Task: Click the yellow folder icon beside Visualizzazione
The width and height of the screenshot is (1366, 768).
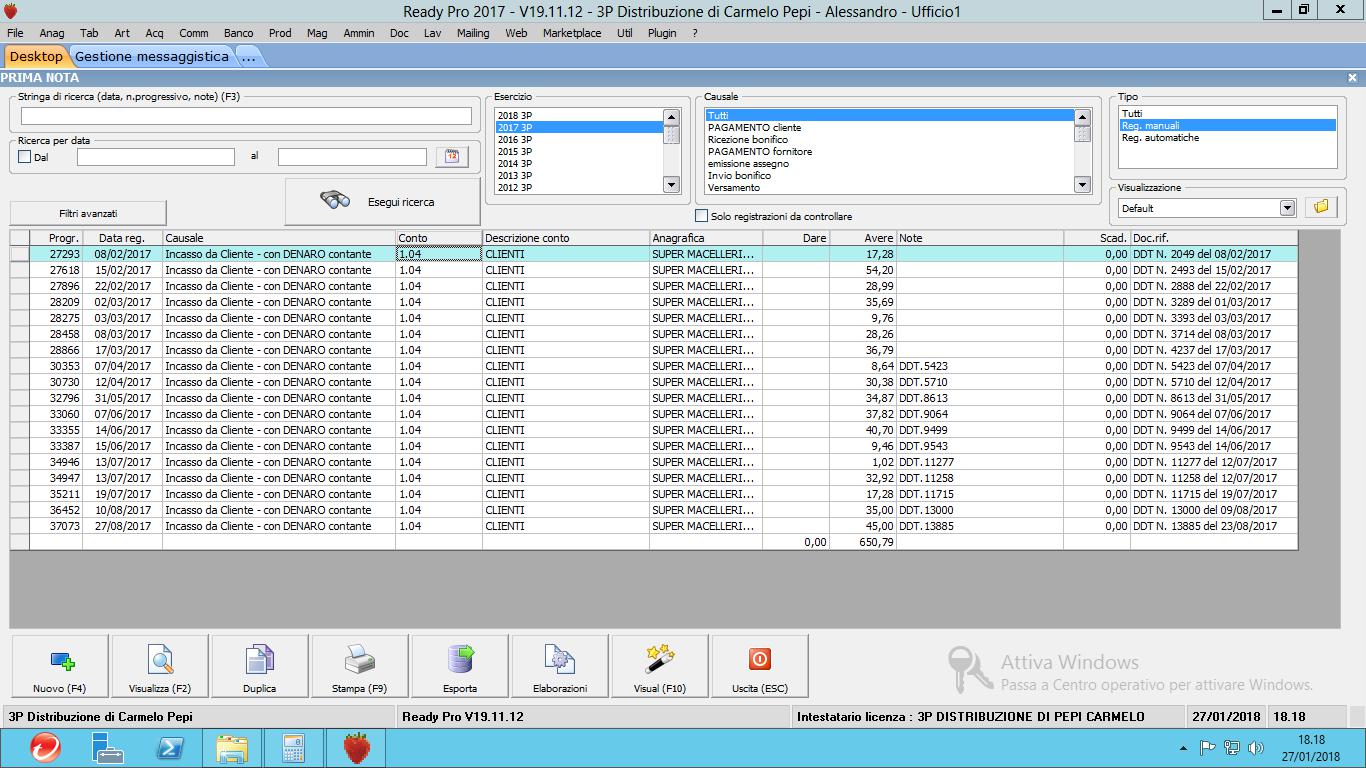Action: coord(1321,207)
